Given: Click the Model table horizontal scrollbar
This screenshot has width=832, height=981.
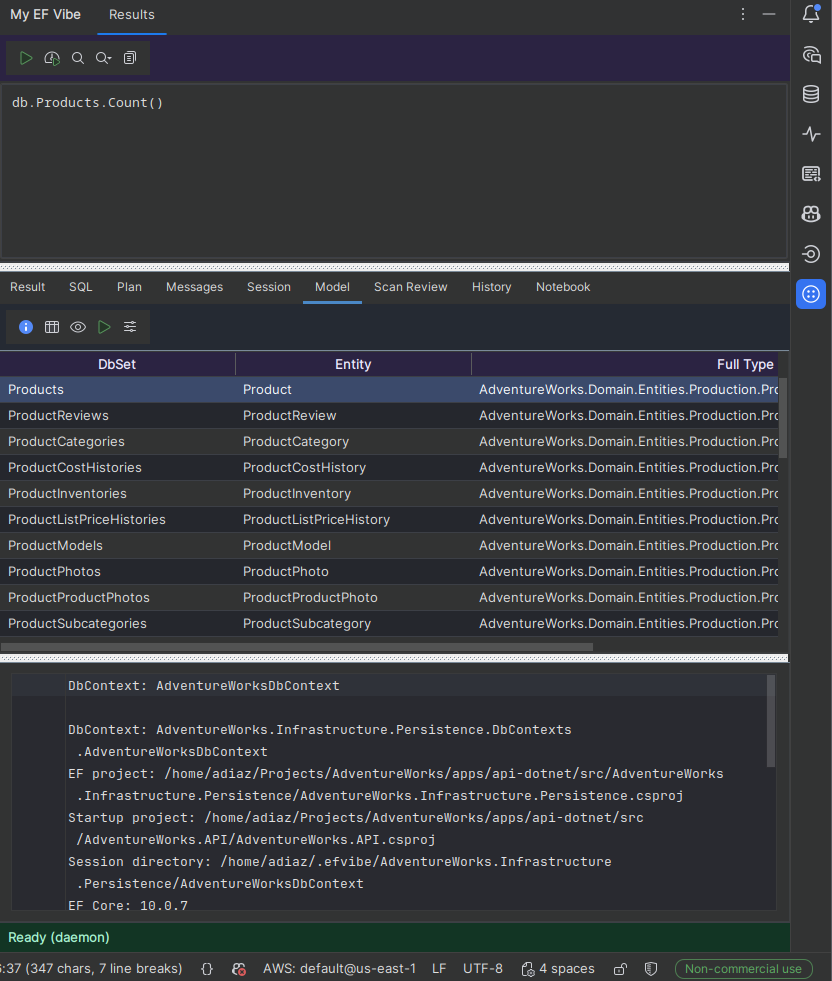Looking at the screenshot, I should (297, 647).
